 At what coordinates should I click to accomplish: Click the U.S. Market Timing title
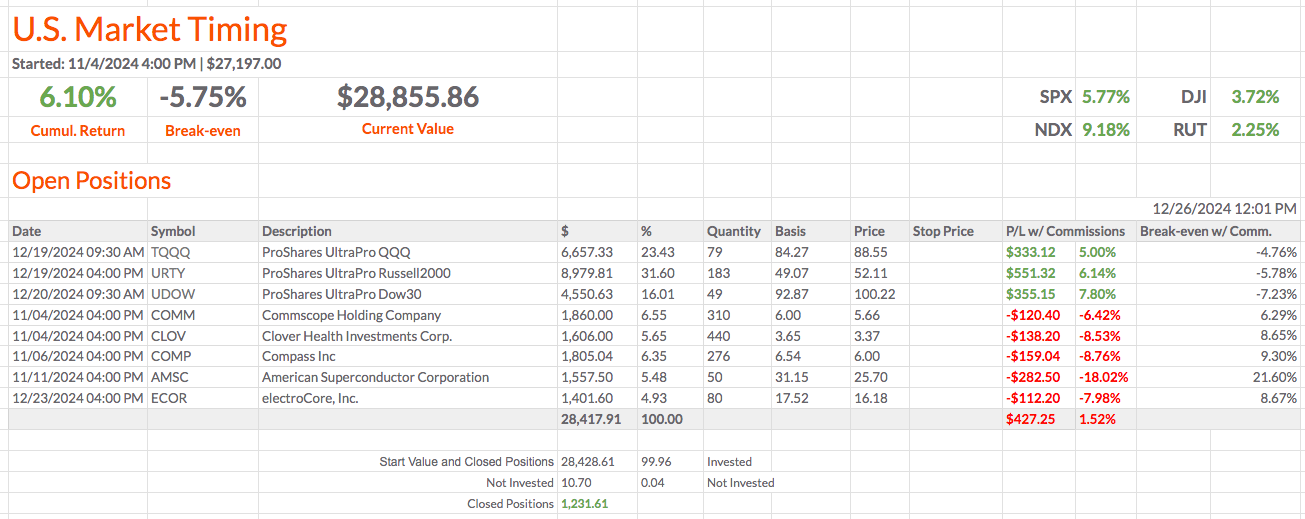149,30
